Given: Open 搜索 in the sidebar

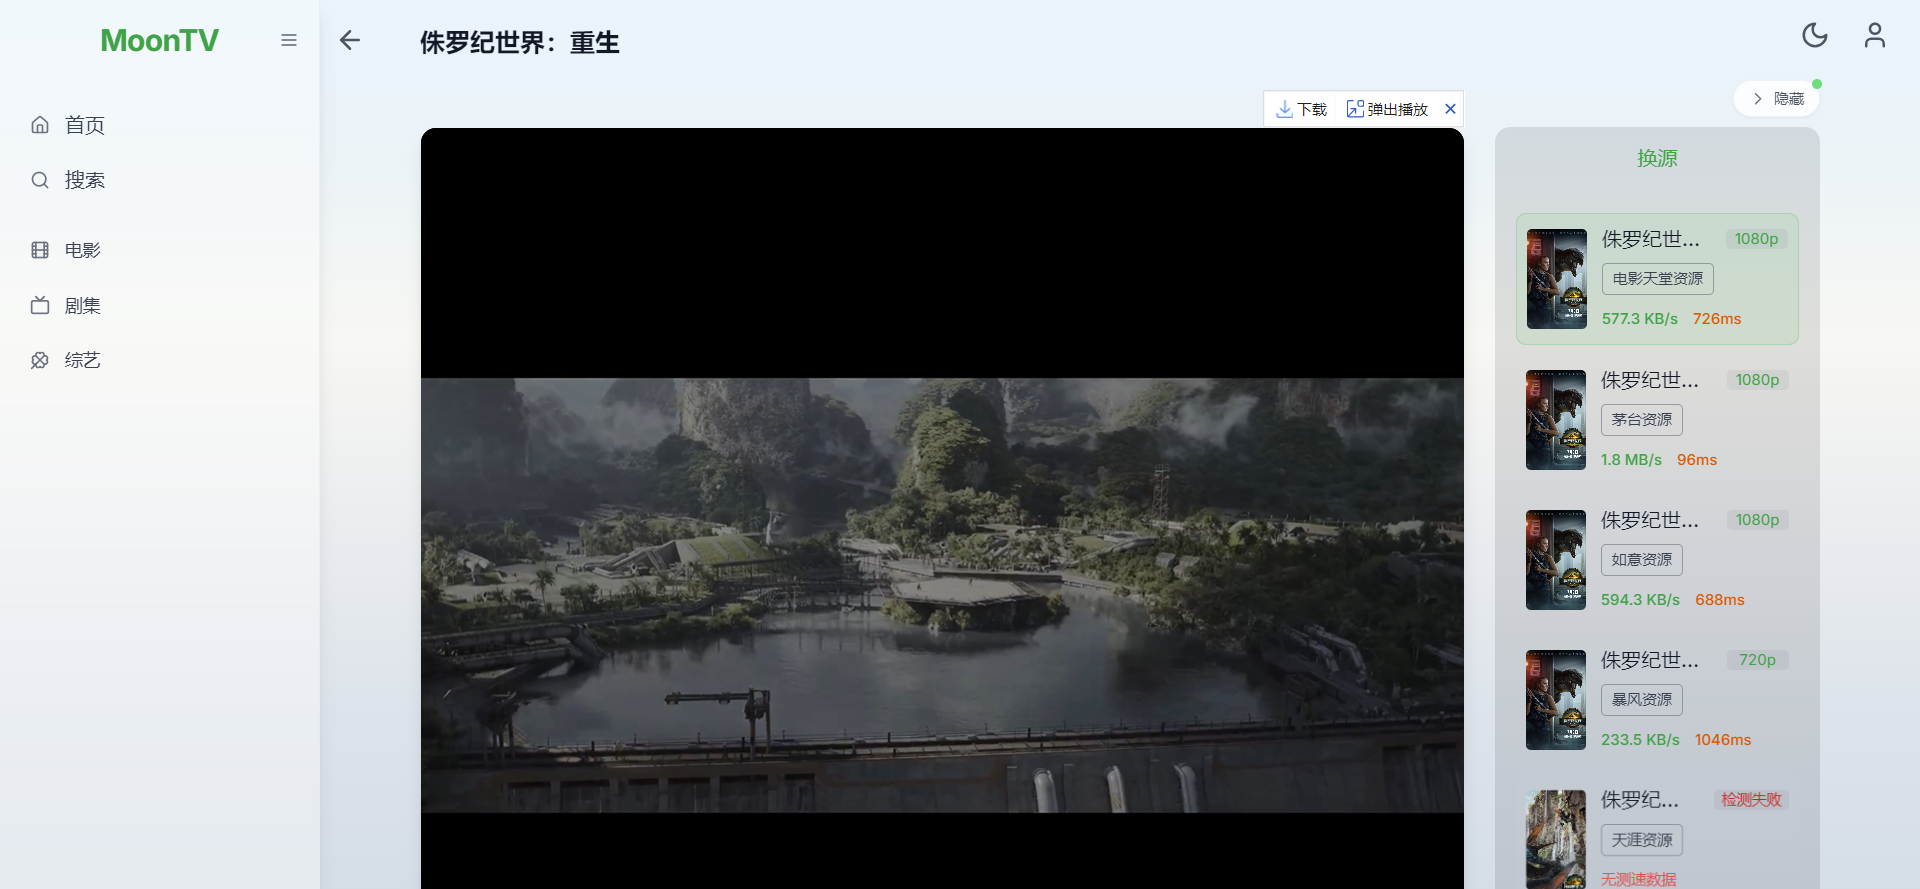Looking at the screenshot, I should pos(84,180).
